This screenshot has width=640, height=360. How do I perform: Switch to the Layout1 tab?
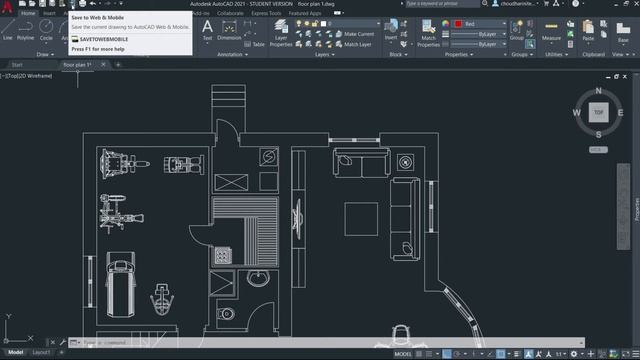tap(41, 352)
